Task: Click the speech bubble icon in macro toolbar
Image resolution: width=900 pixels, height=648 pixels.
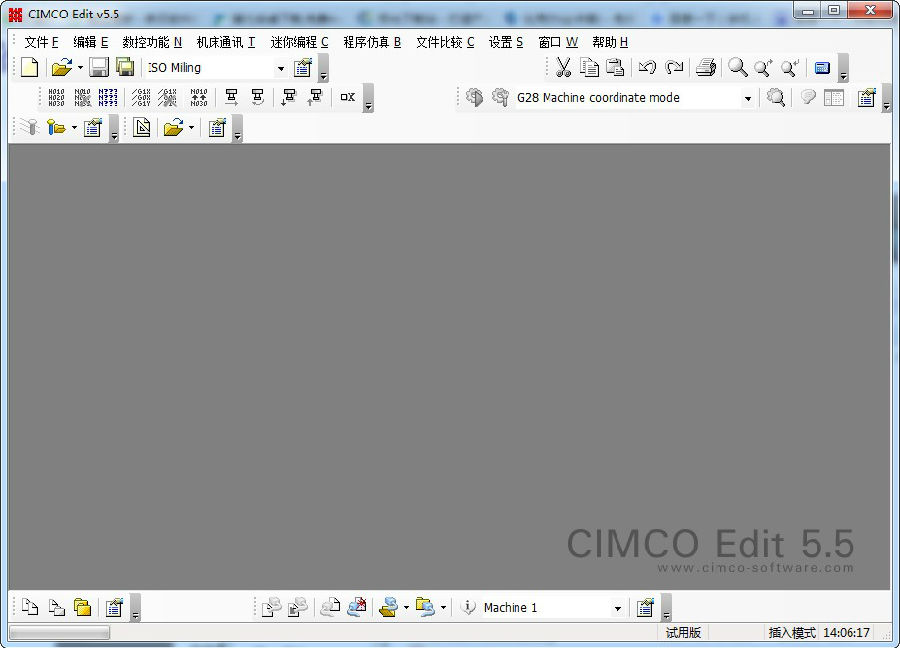Action: point(808,98)
